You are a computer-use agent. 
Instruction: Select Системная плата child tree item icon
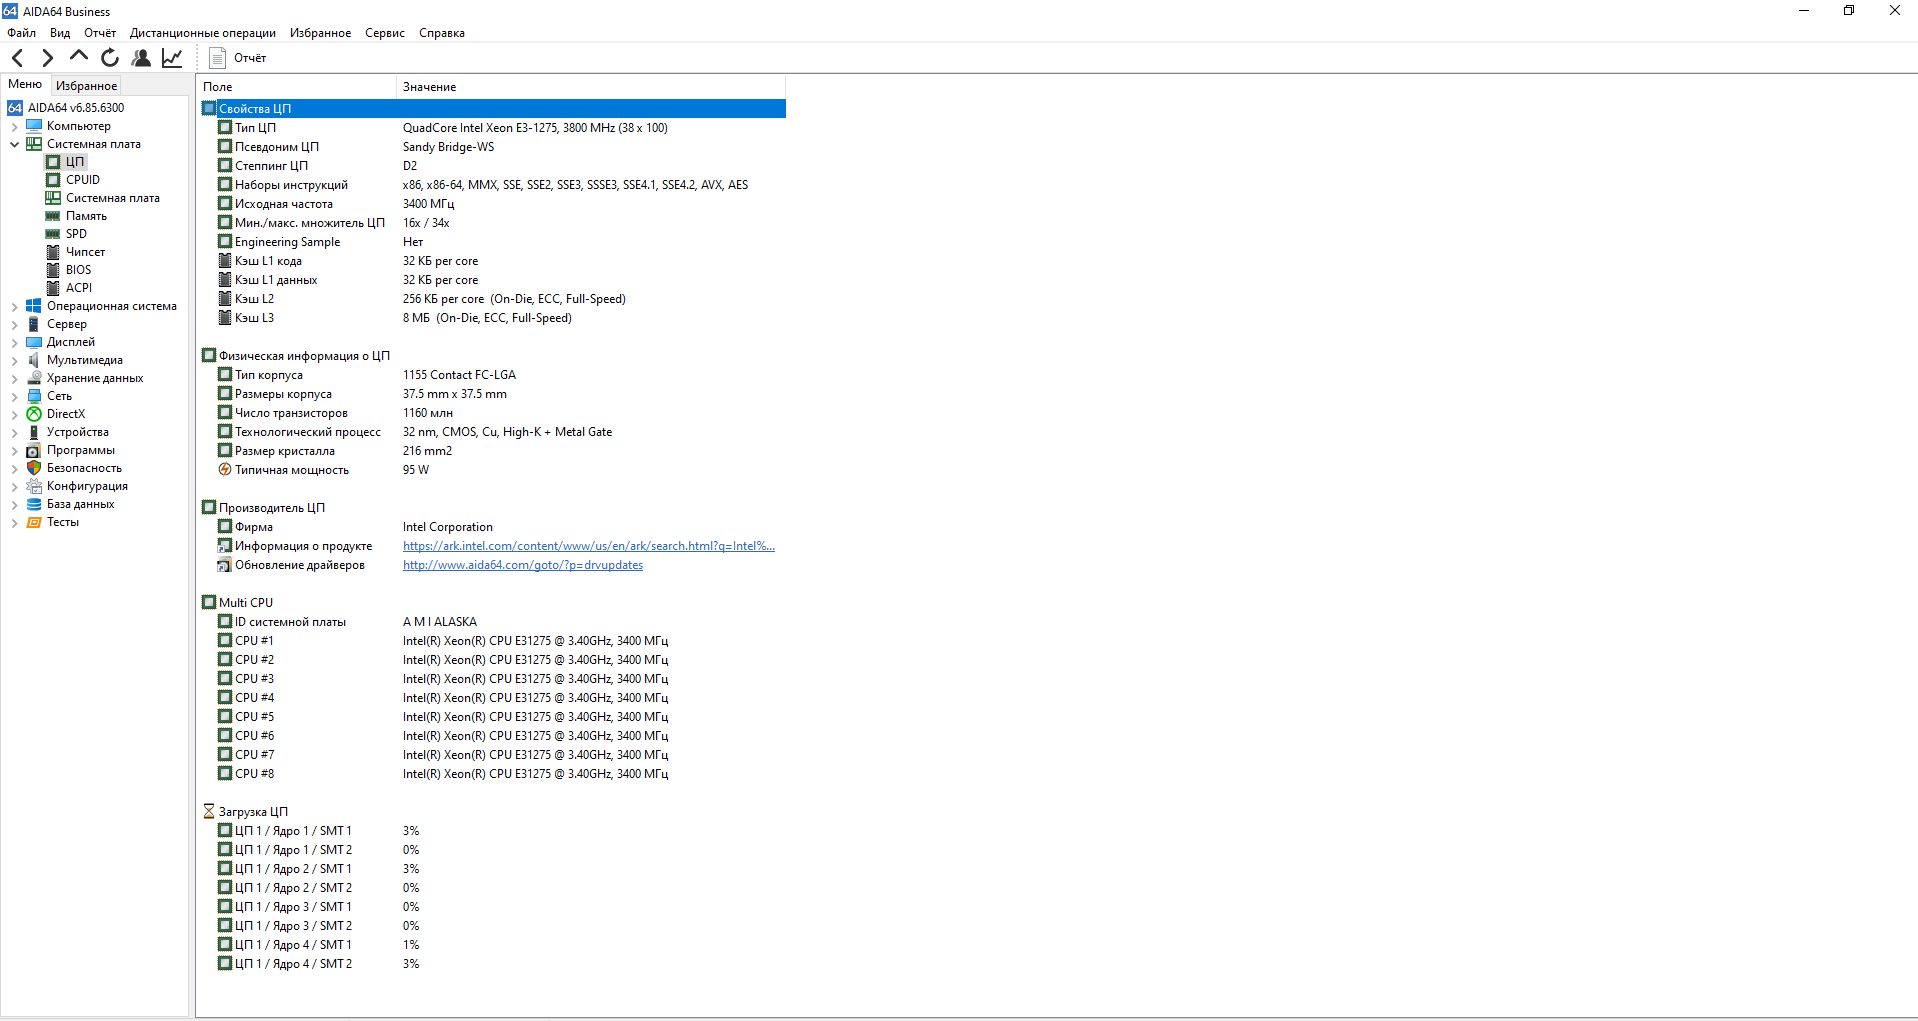point(53,198)
